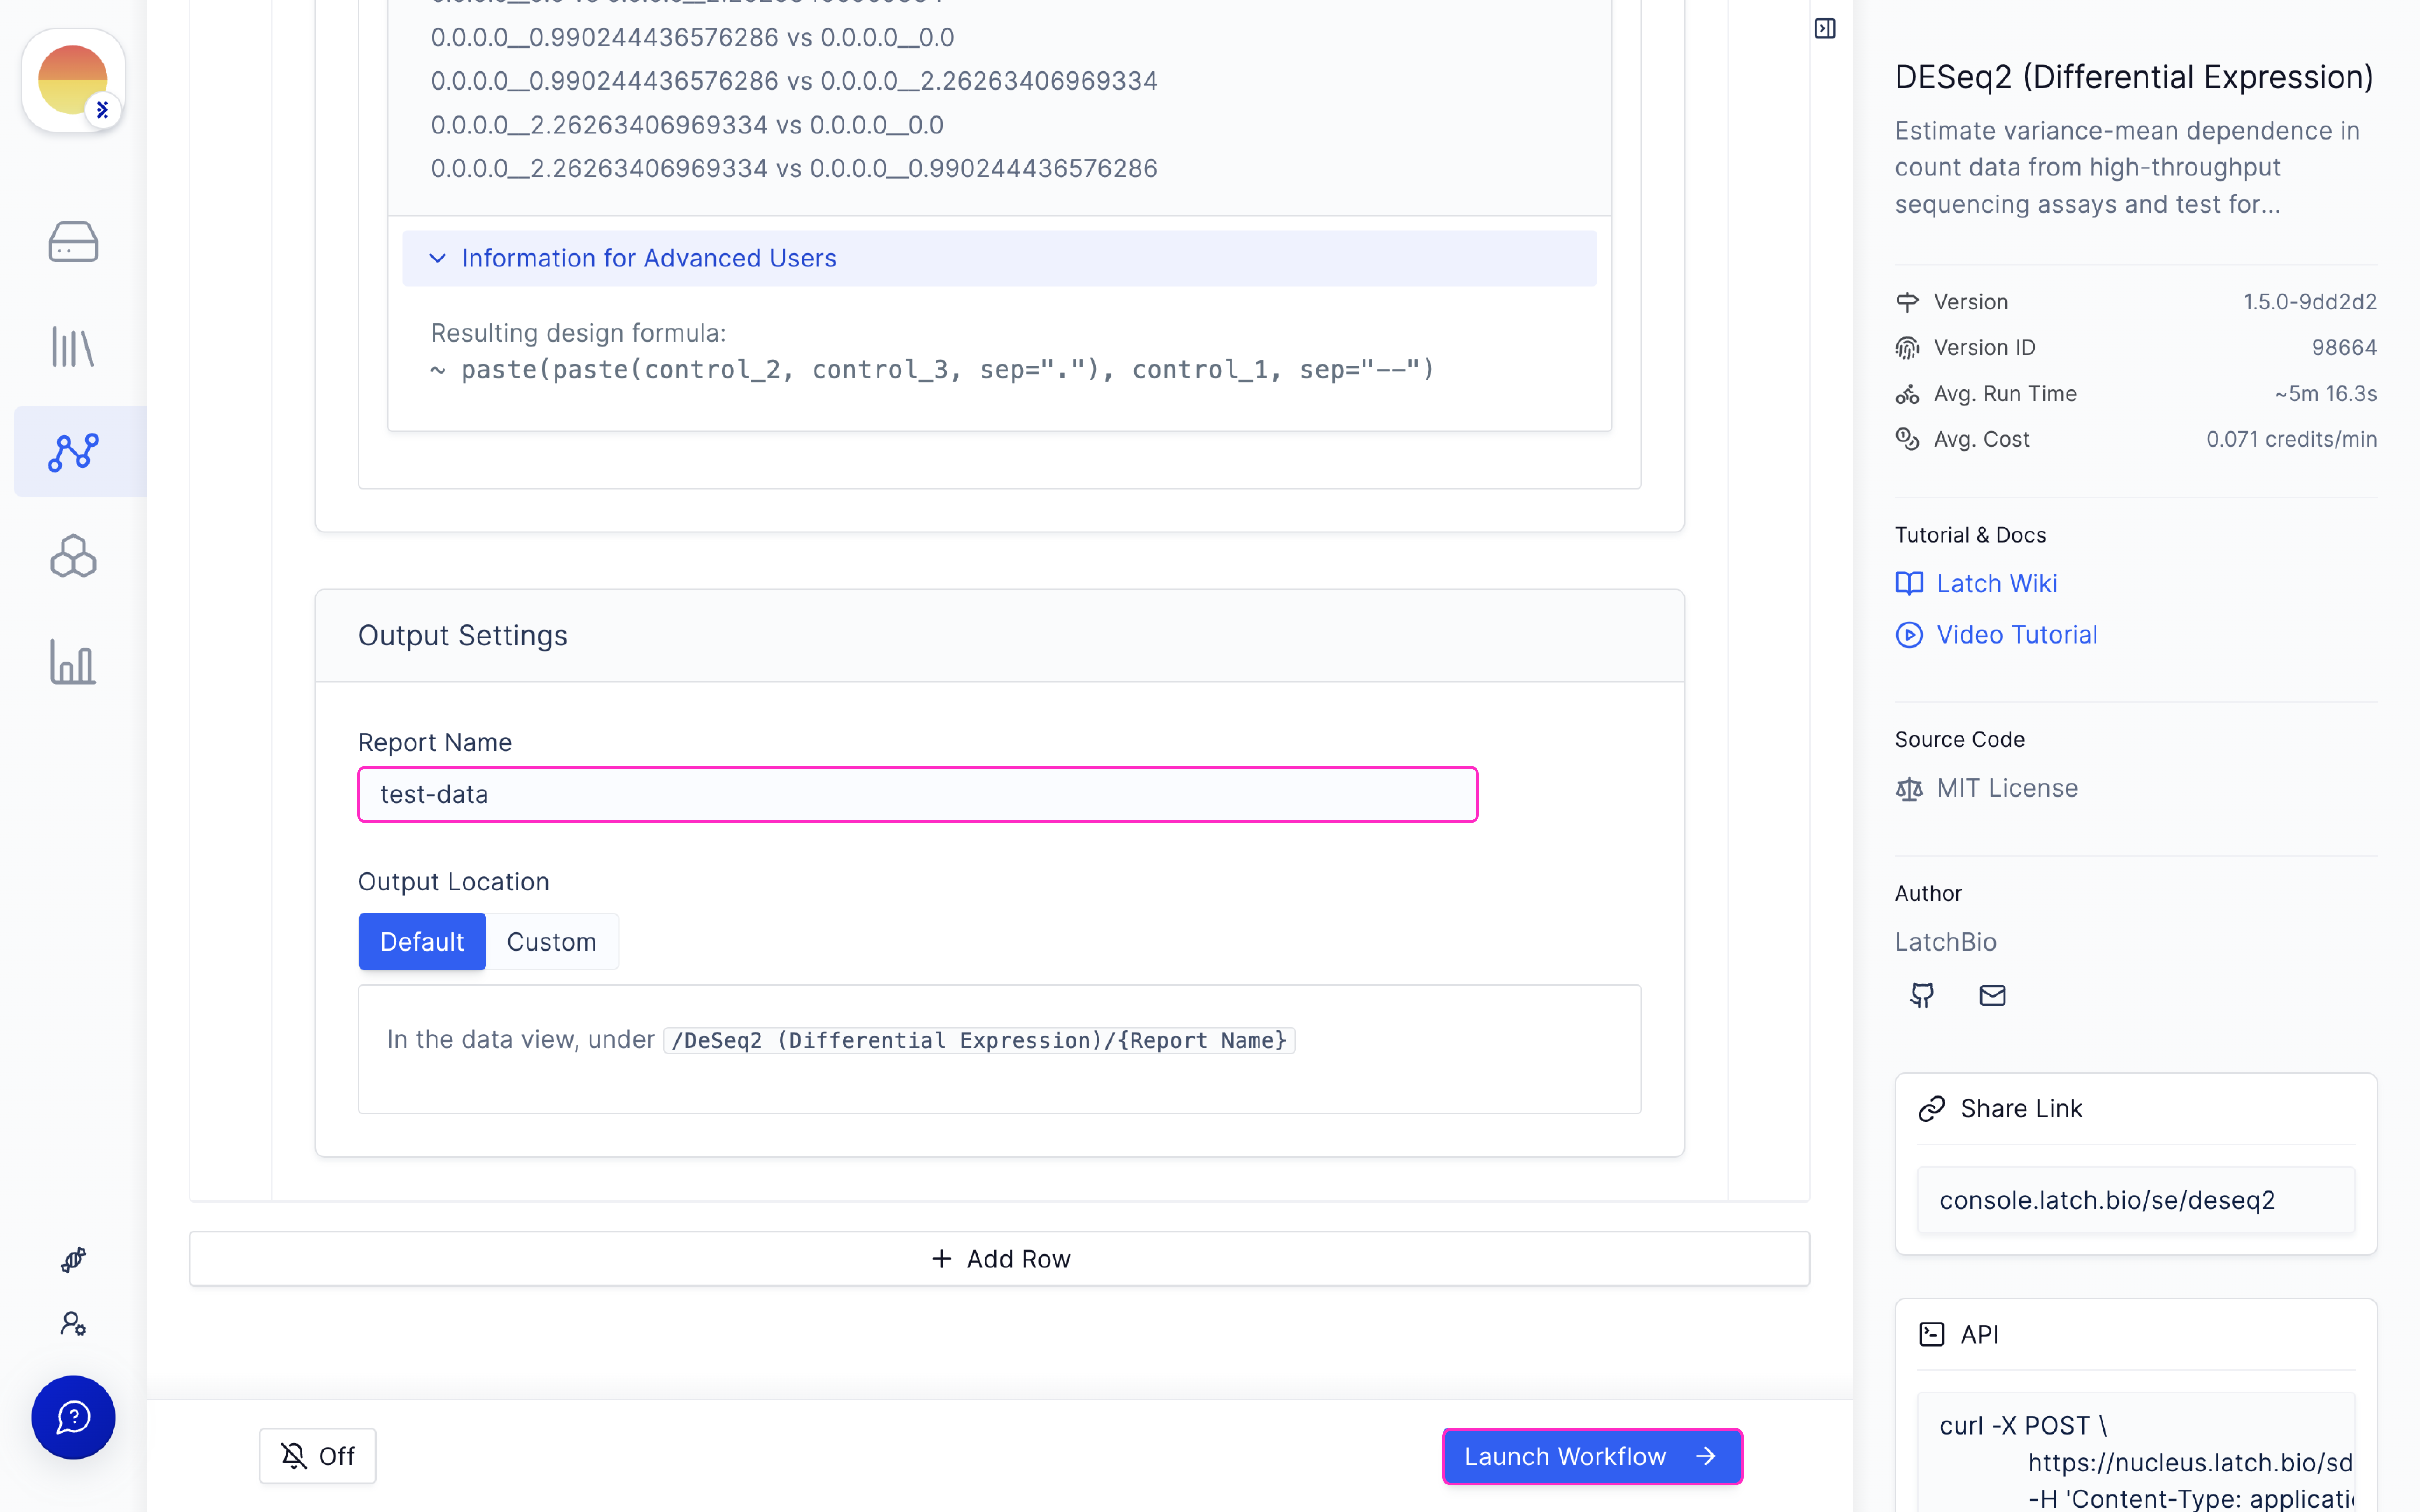Click the Share Link chain icon
Screen dimensions: 2420x1512
1932,1109
